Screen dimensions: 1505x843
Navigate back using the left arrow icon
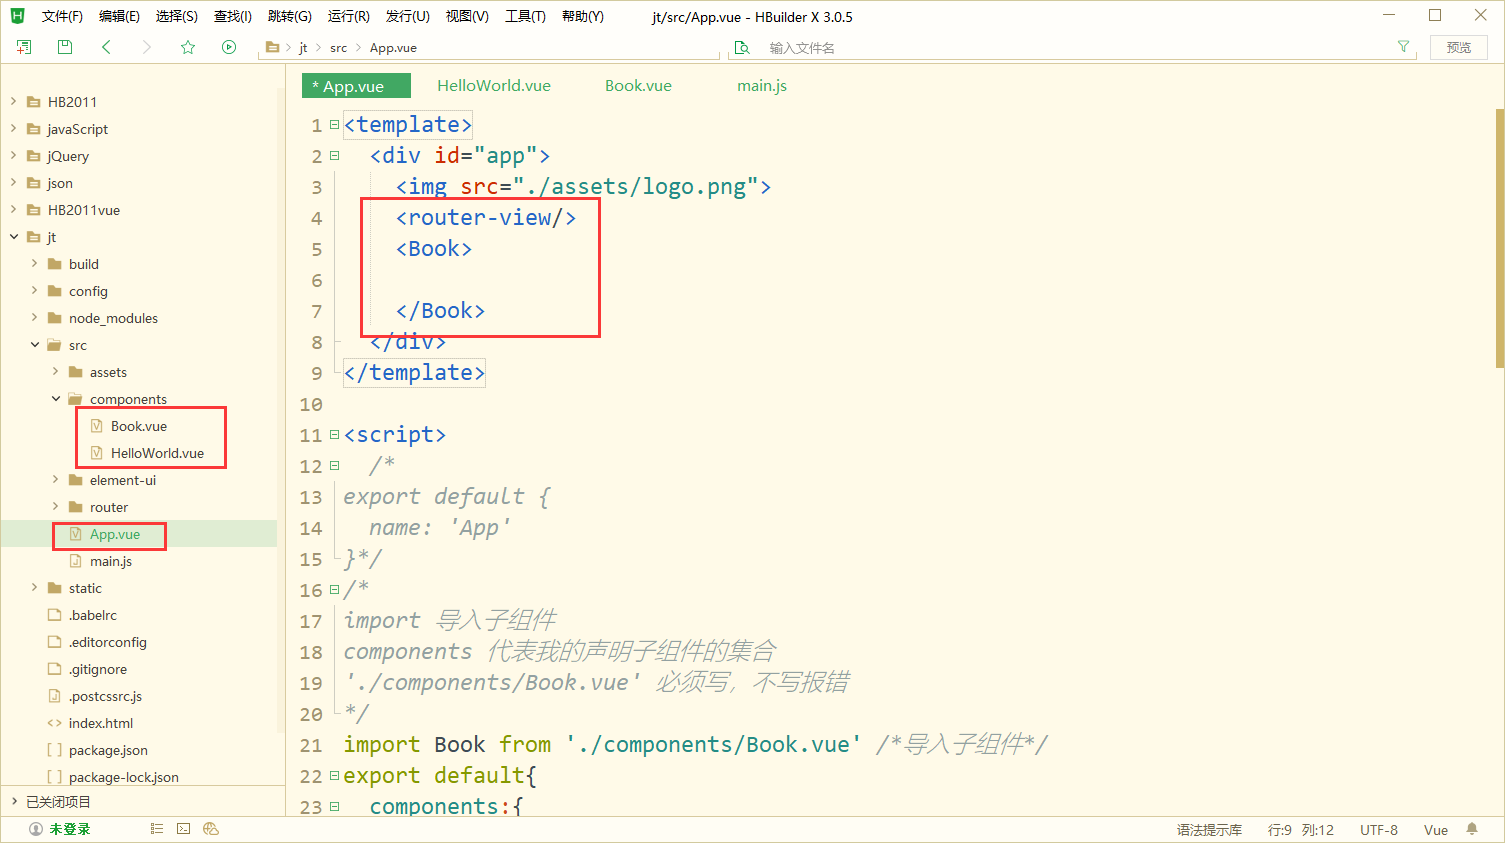(106, 46)
